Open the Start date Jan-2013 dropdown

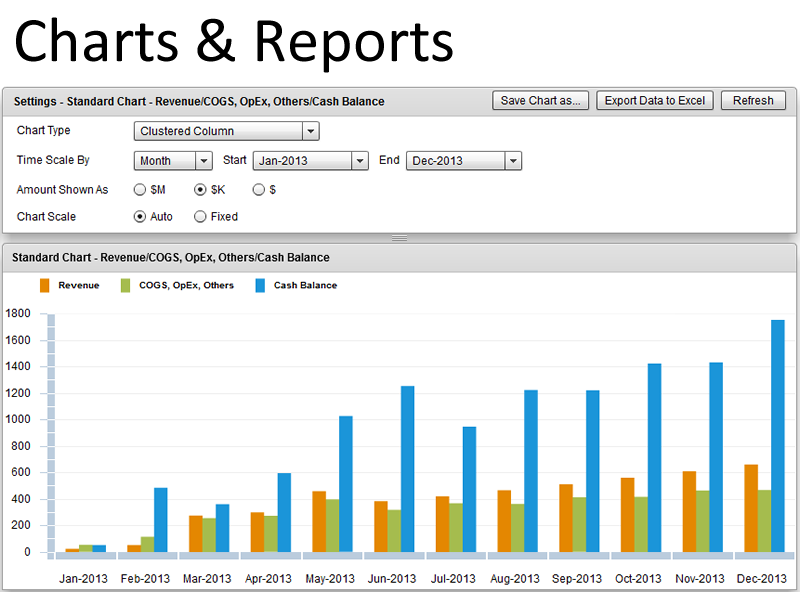point(311,161)
